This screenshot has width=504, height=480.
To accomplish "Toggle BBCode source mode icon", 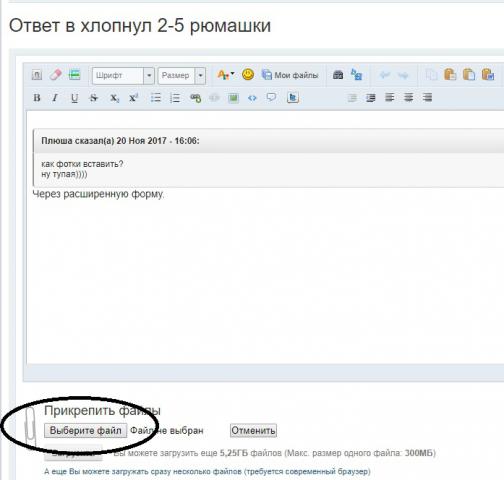I will (x=37, y=75).
